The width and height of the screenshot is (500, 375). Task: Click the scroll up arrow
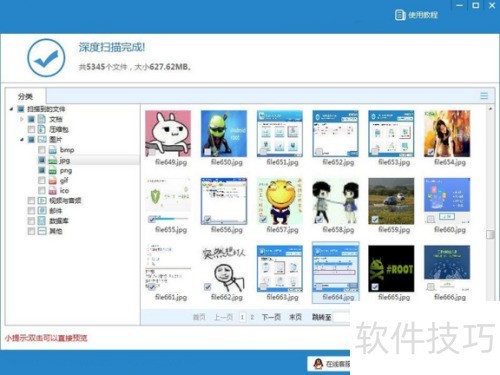(x=490, y=109)
